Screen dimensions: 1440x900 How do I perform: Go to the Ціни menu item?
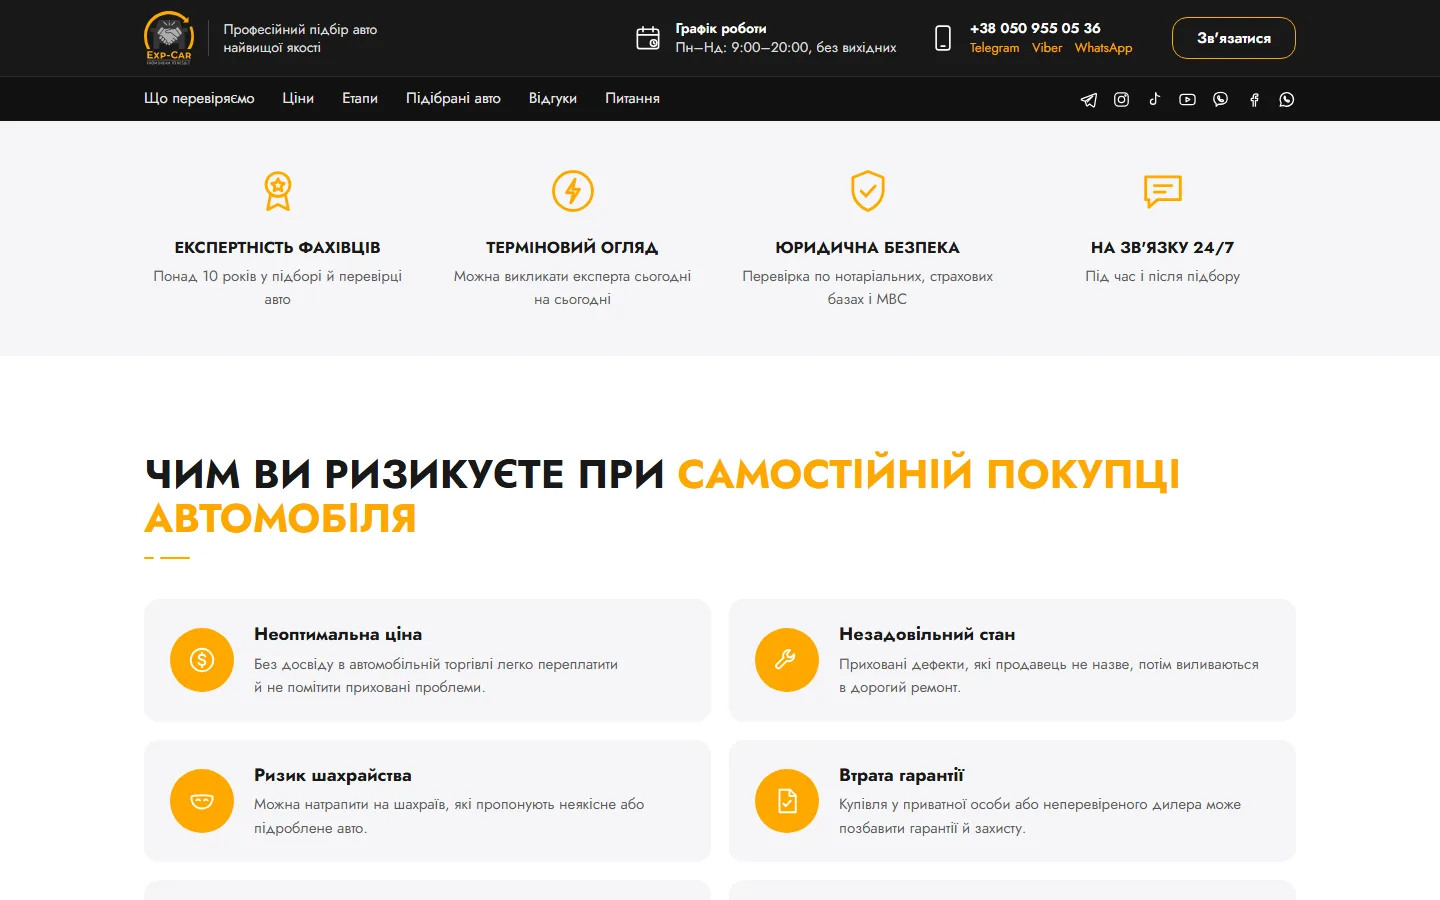[x=298, y=98]
